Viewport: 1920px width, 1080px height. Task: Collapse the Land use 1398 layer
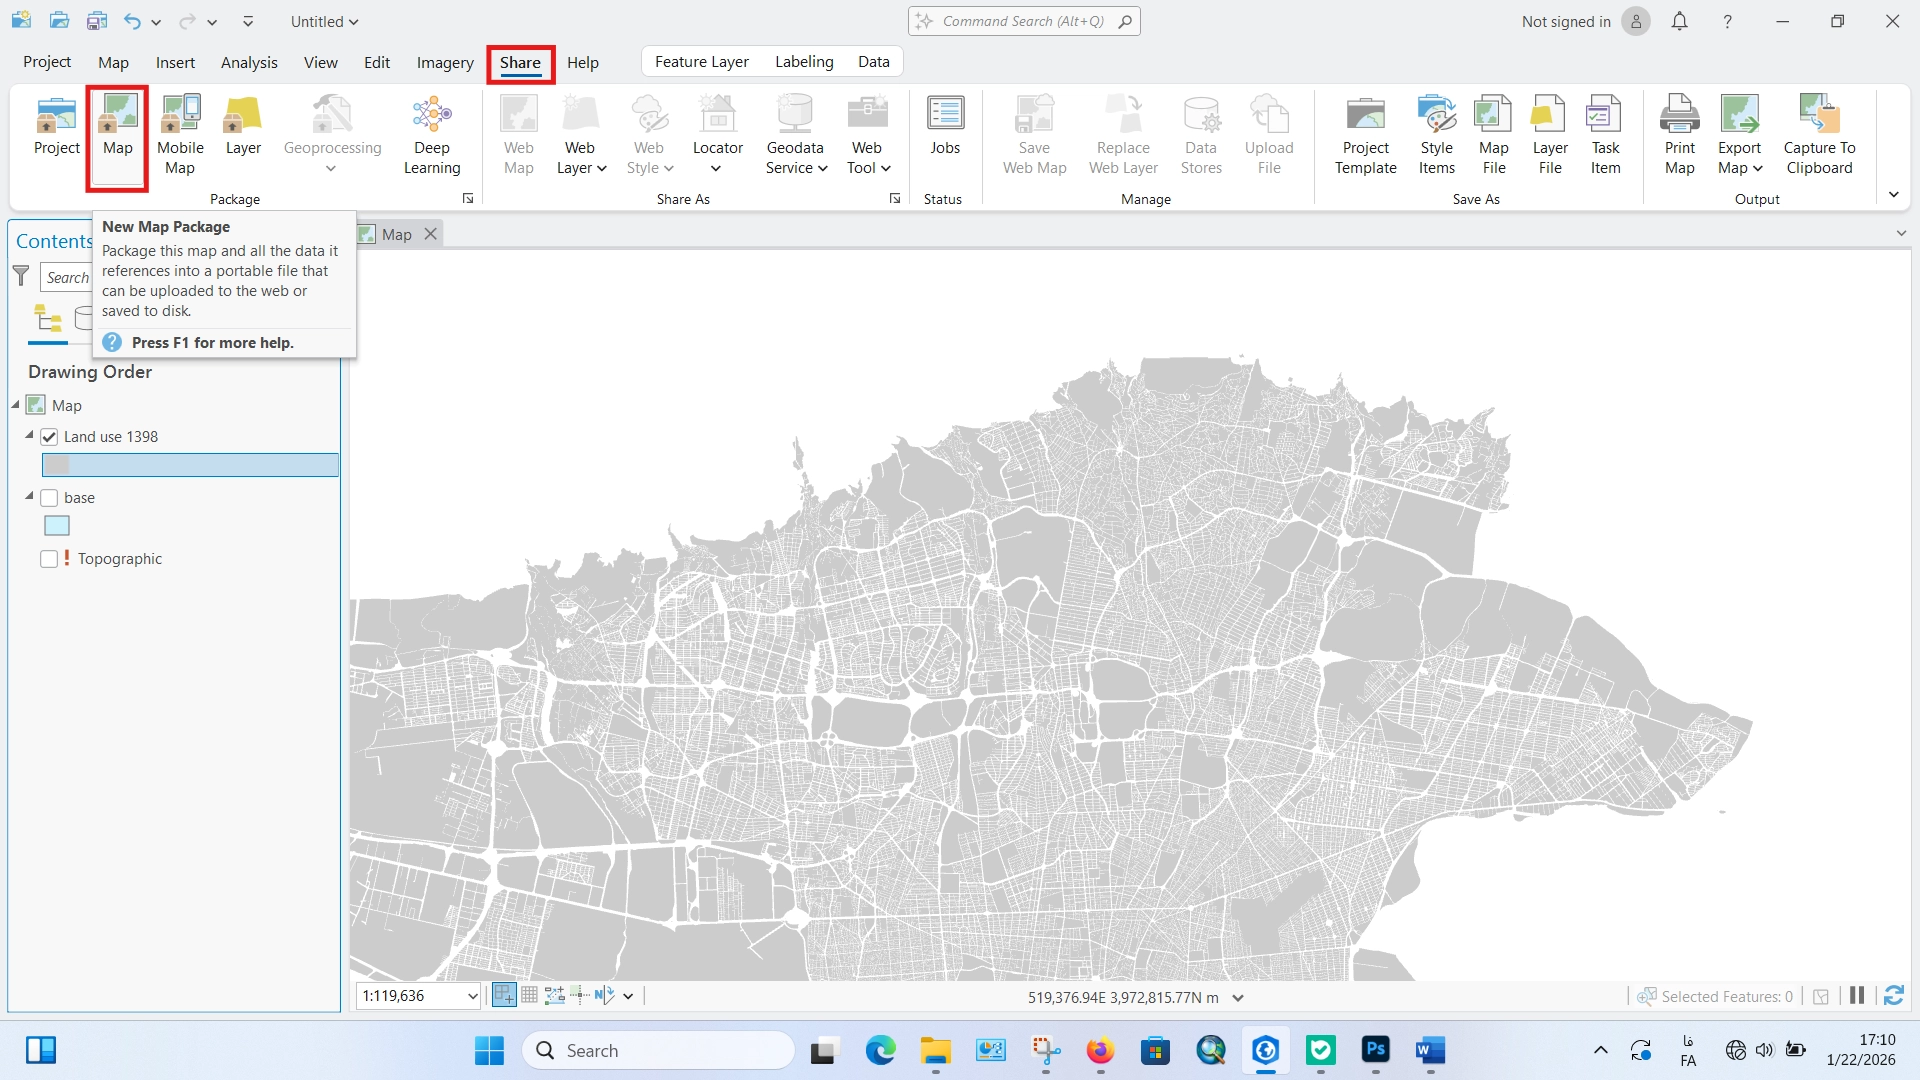point(29,436)
